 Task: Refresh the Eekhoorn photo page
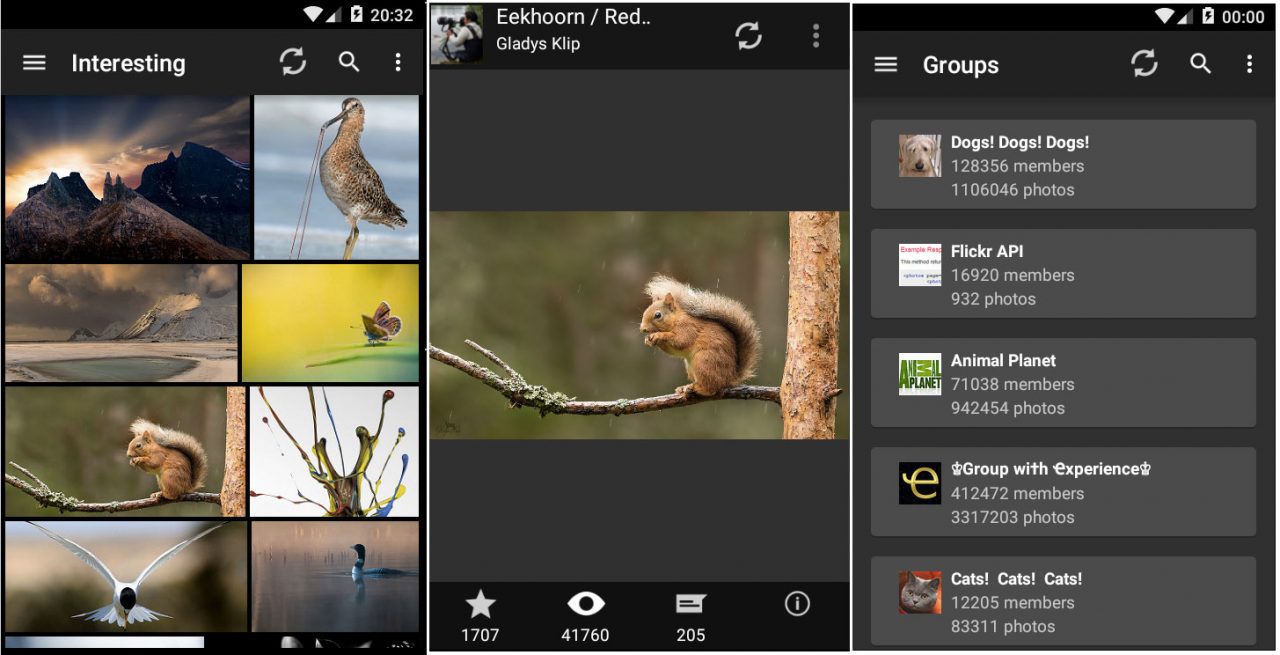748,34
